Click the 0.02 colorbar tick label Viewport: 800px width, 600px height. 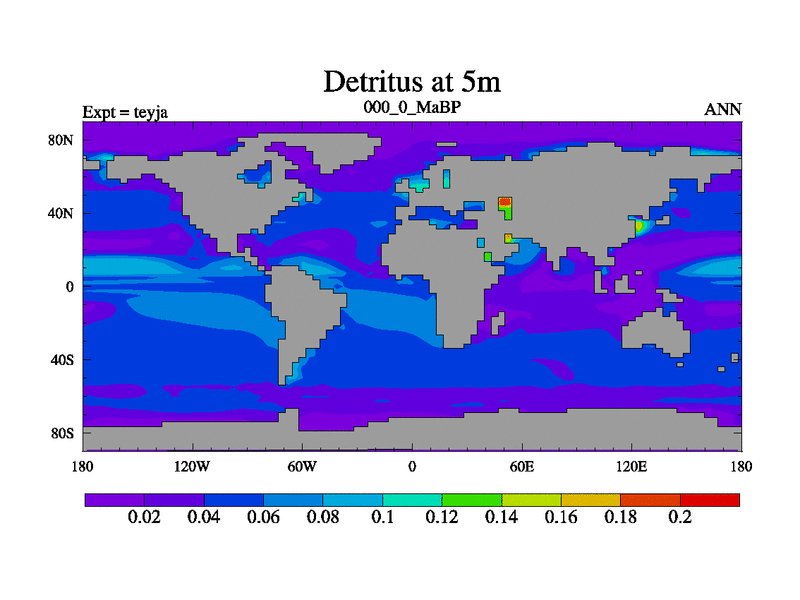click(x=144, y=517)
